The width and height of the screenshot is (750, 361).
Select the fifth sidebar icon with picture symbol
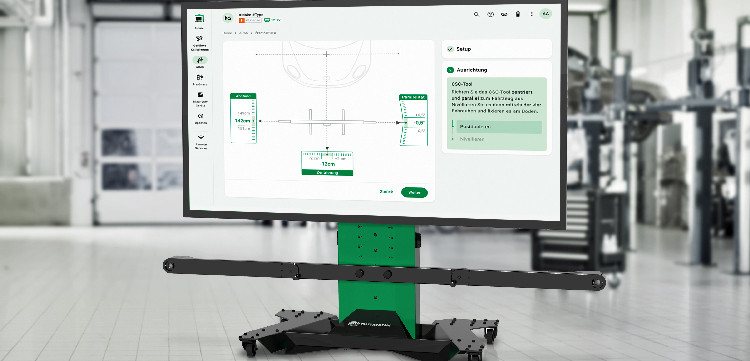[x=200, y=95]
